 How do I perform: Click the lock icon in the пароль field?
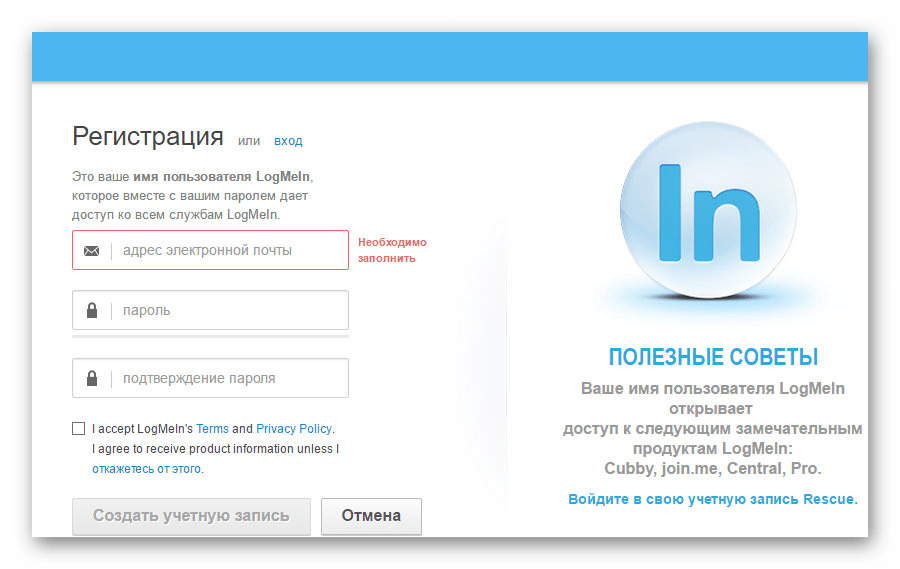[x=92, y=311]
